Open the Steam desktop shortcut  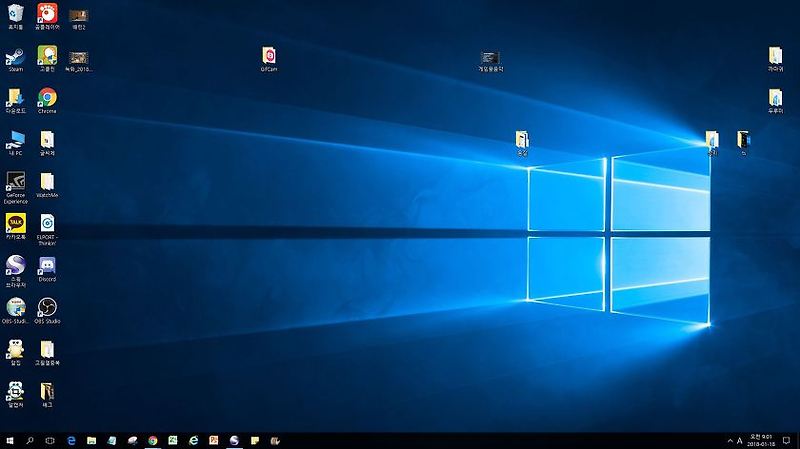click(x=16, y=59)
